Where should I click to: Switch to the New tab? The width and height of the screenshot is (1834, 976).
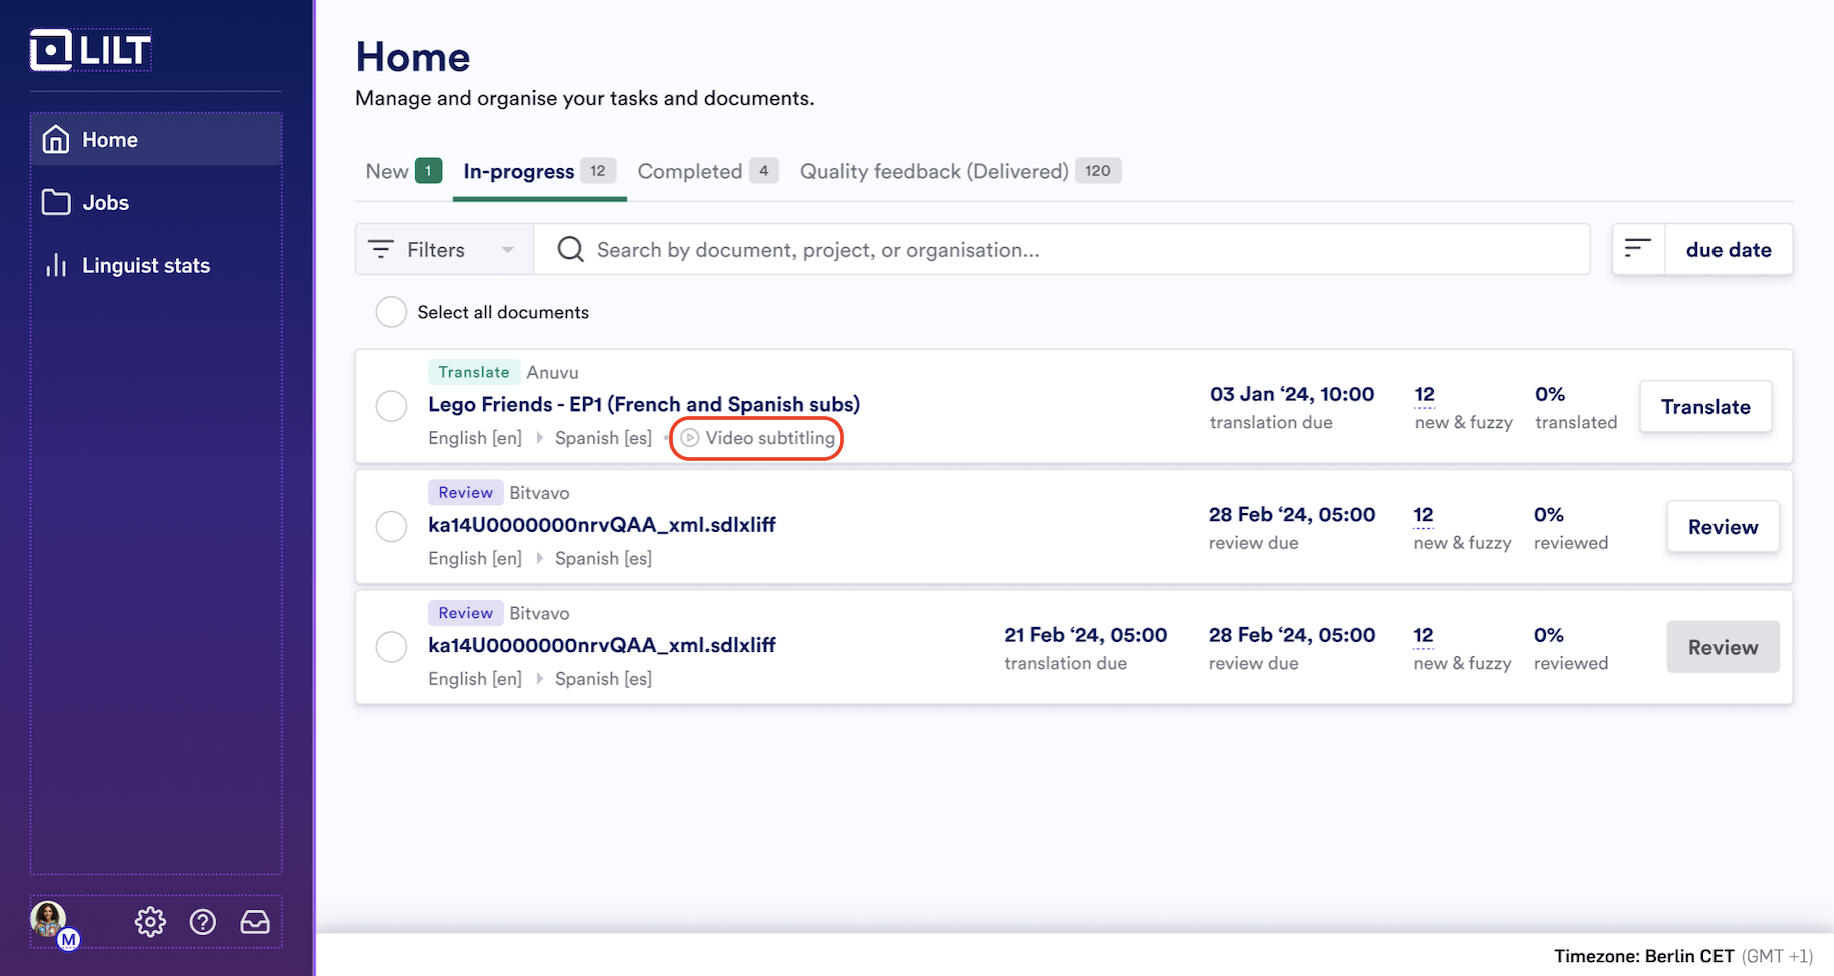coord(403,171)
